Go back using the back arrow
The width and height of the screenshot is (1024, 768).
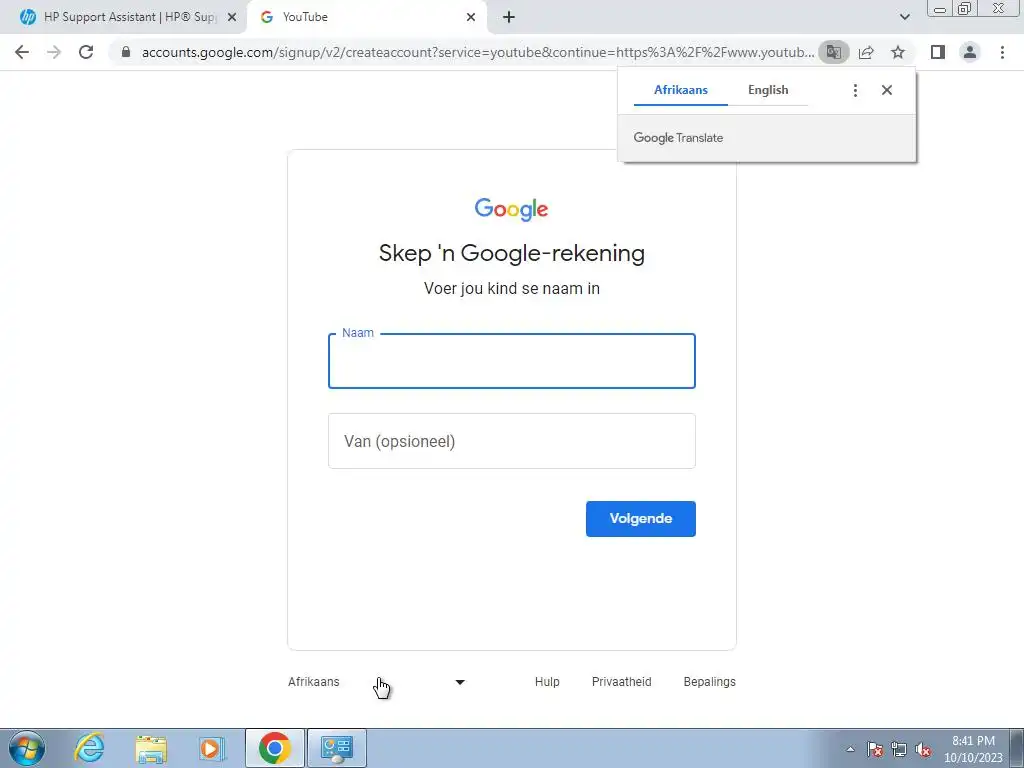click(22, 52)
